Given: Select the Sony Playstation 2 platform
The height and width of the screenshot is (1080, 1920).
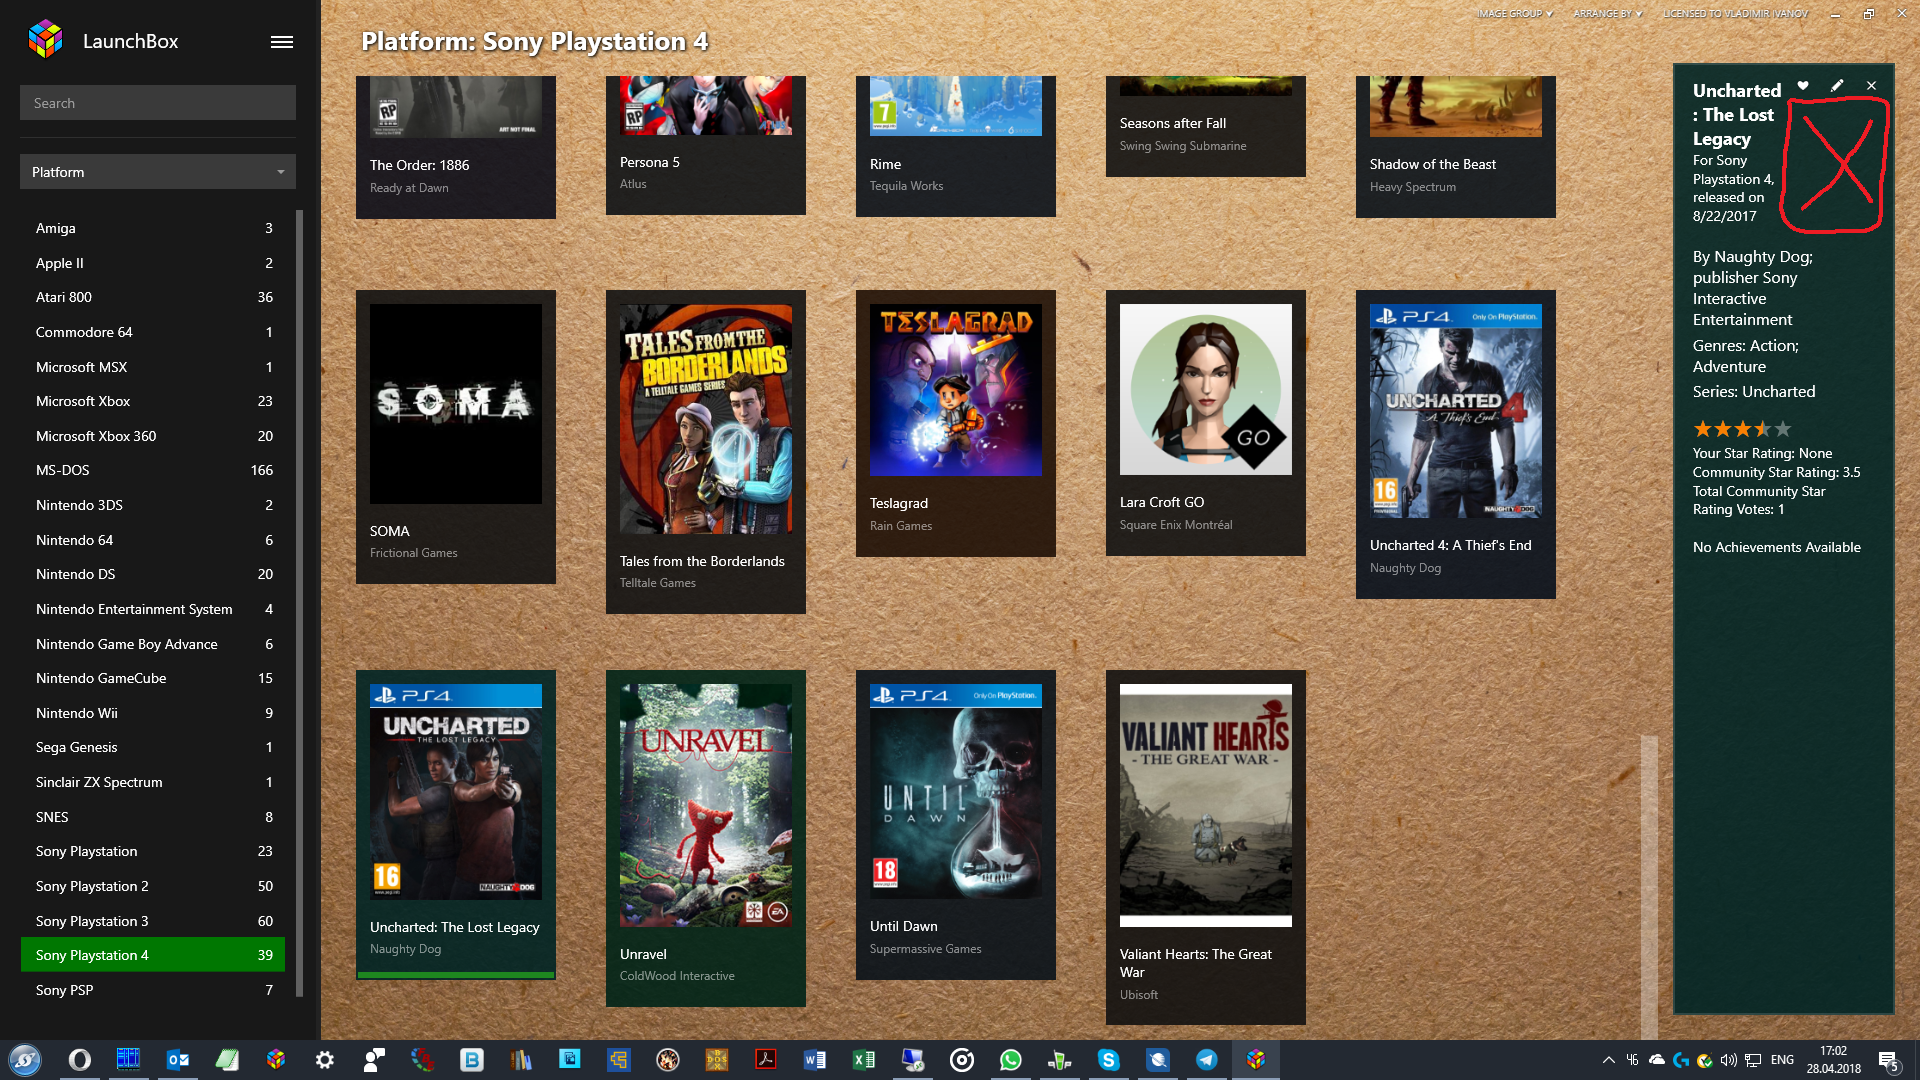Looking at the screenshot, I should [153, 886].
